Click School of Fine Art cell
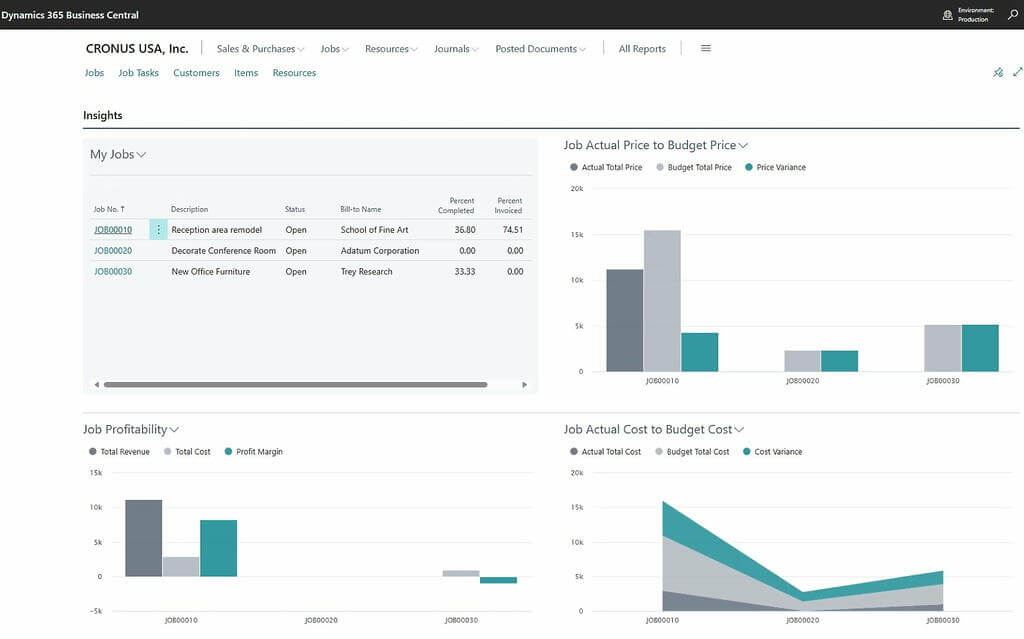 [374, 230]
